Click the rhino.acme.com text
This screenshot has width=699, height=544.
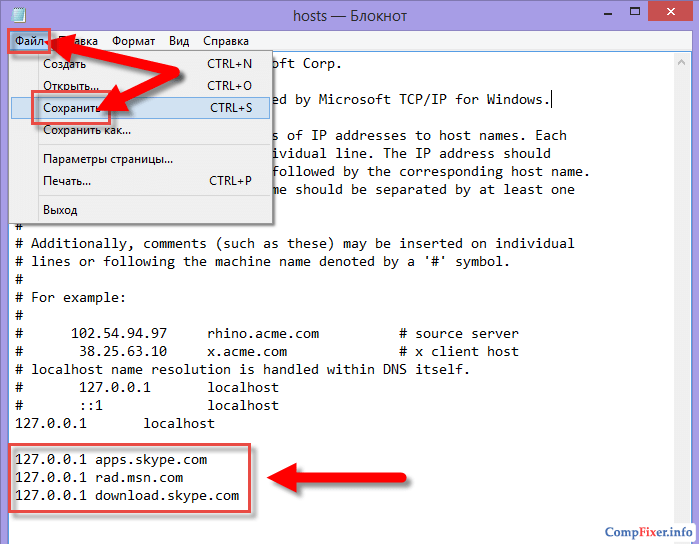click(x=263, y=334)
